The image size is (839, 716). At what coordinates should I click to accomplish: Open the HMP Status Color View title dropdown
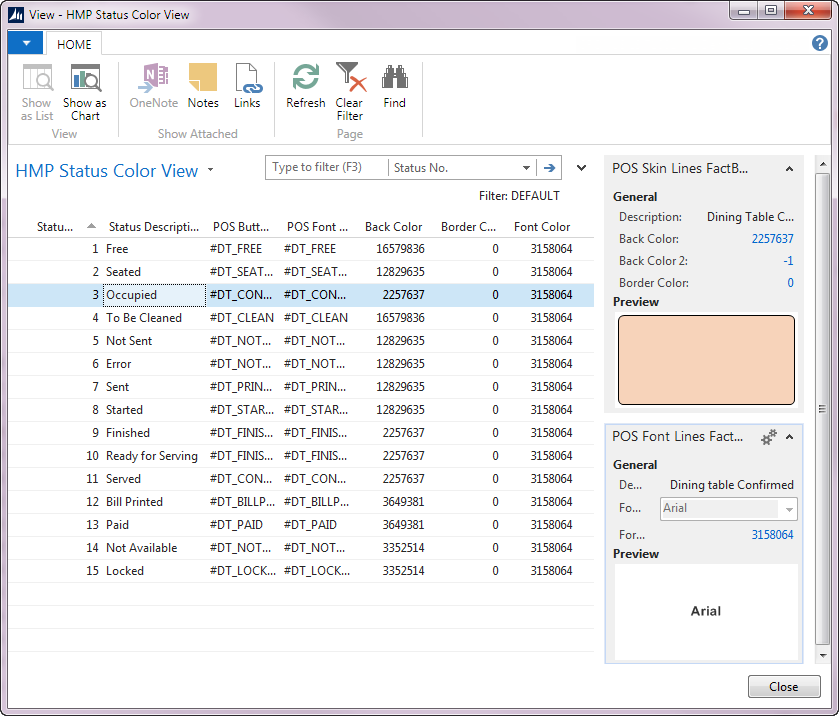click(211, 171)
